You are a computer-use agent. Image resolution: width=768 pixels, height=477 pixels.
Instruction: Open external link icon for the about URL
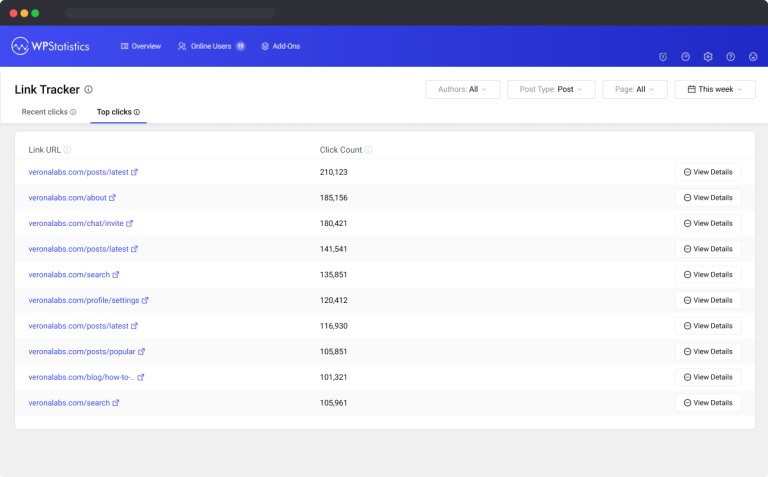(112, 198)
